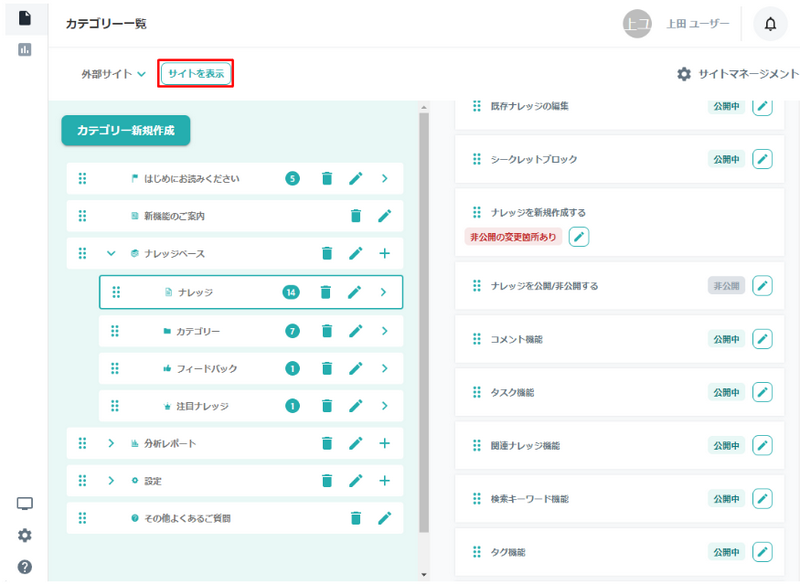
Task: Edit the 新機能のご案内 category
Action: pyautogui.click(x=385, y=216)
